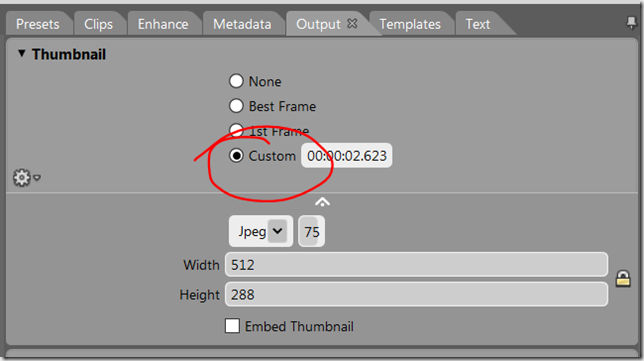644x361 pixels.
Task: Select the Custom thumbnail radio button
Action: click(236, 156)
